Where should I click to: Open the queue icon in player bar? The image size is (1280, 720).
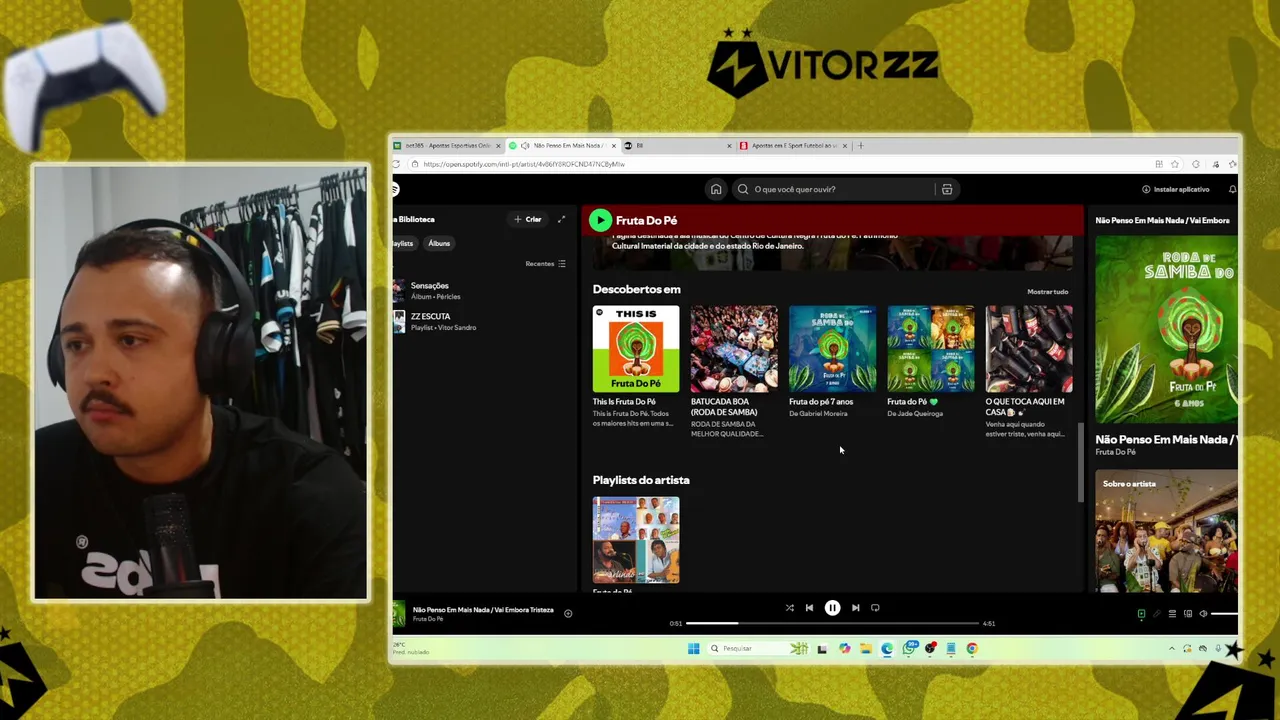pyautogui.click(x=1172, y=614)
